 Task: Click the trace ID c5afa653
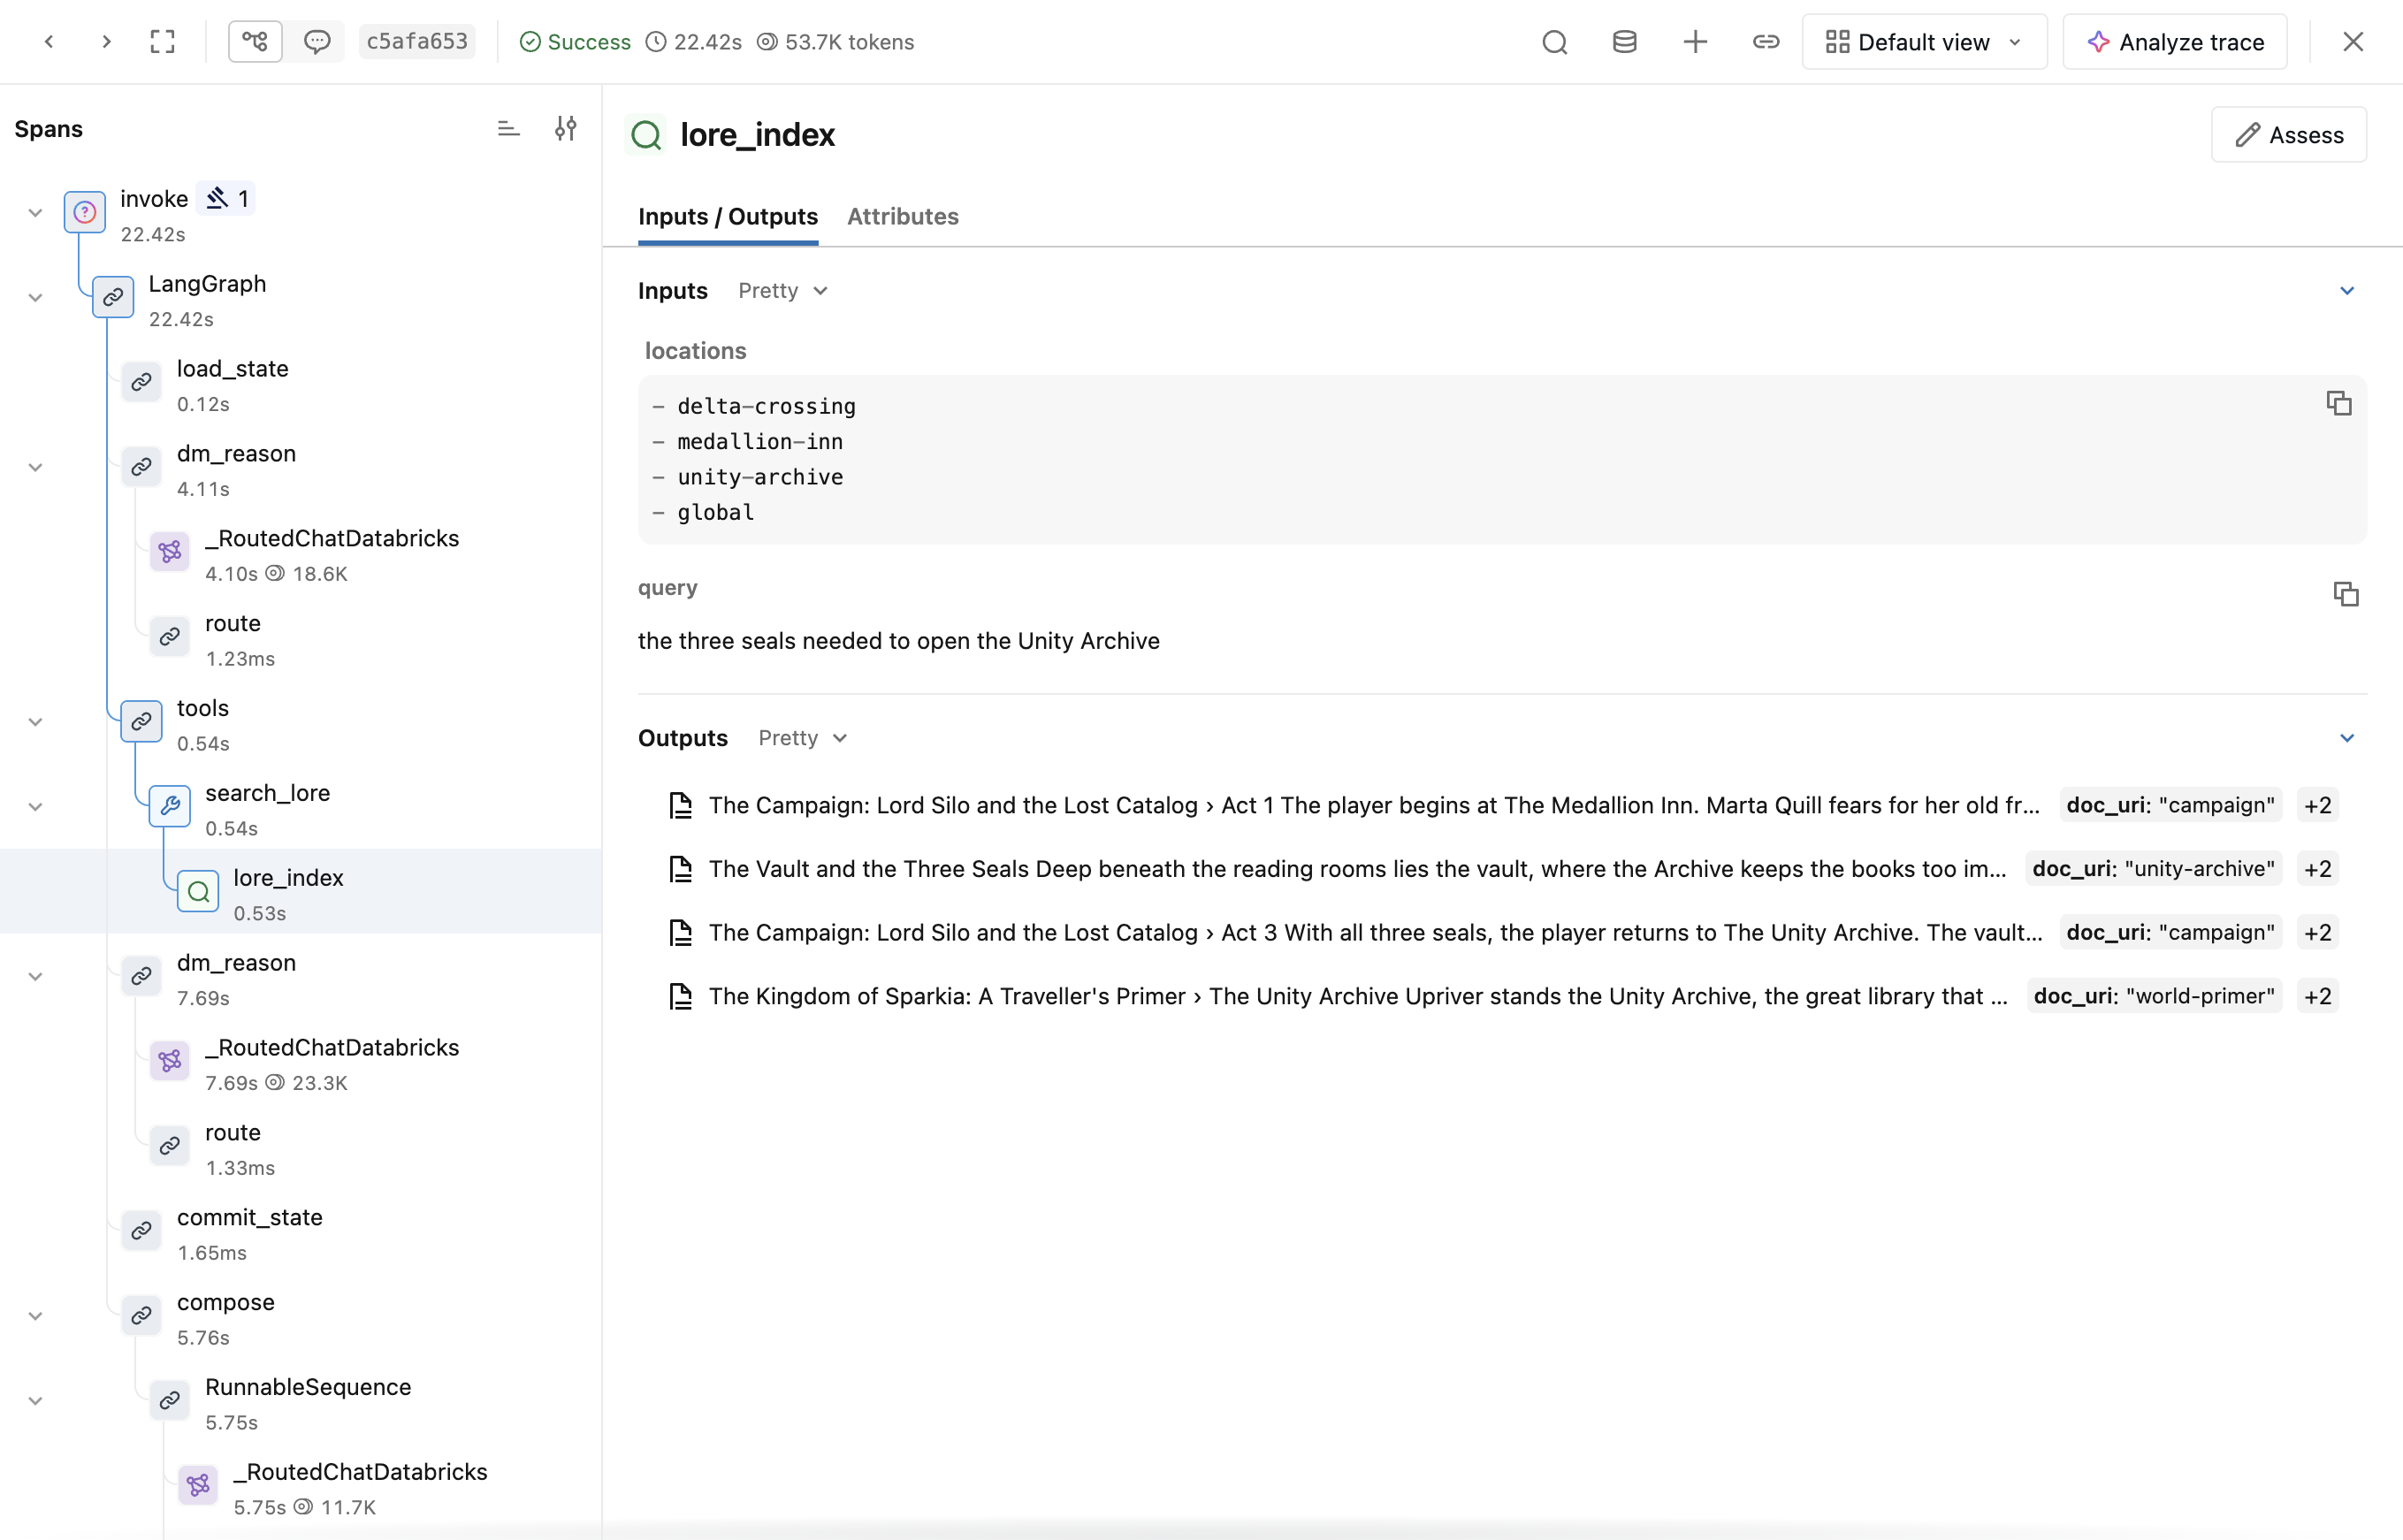tap(417, 42)
